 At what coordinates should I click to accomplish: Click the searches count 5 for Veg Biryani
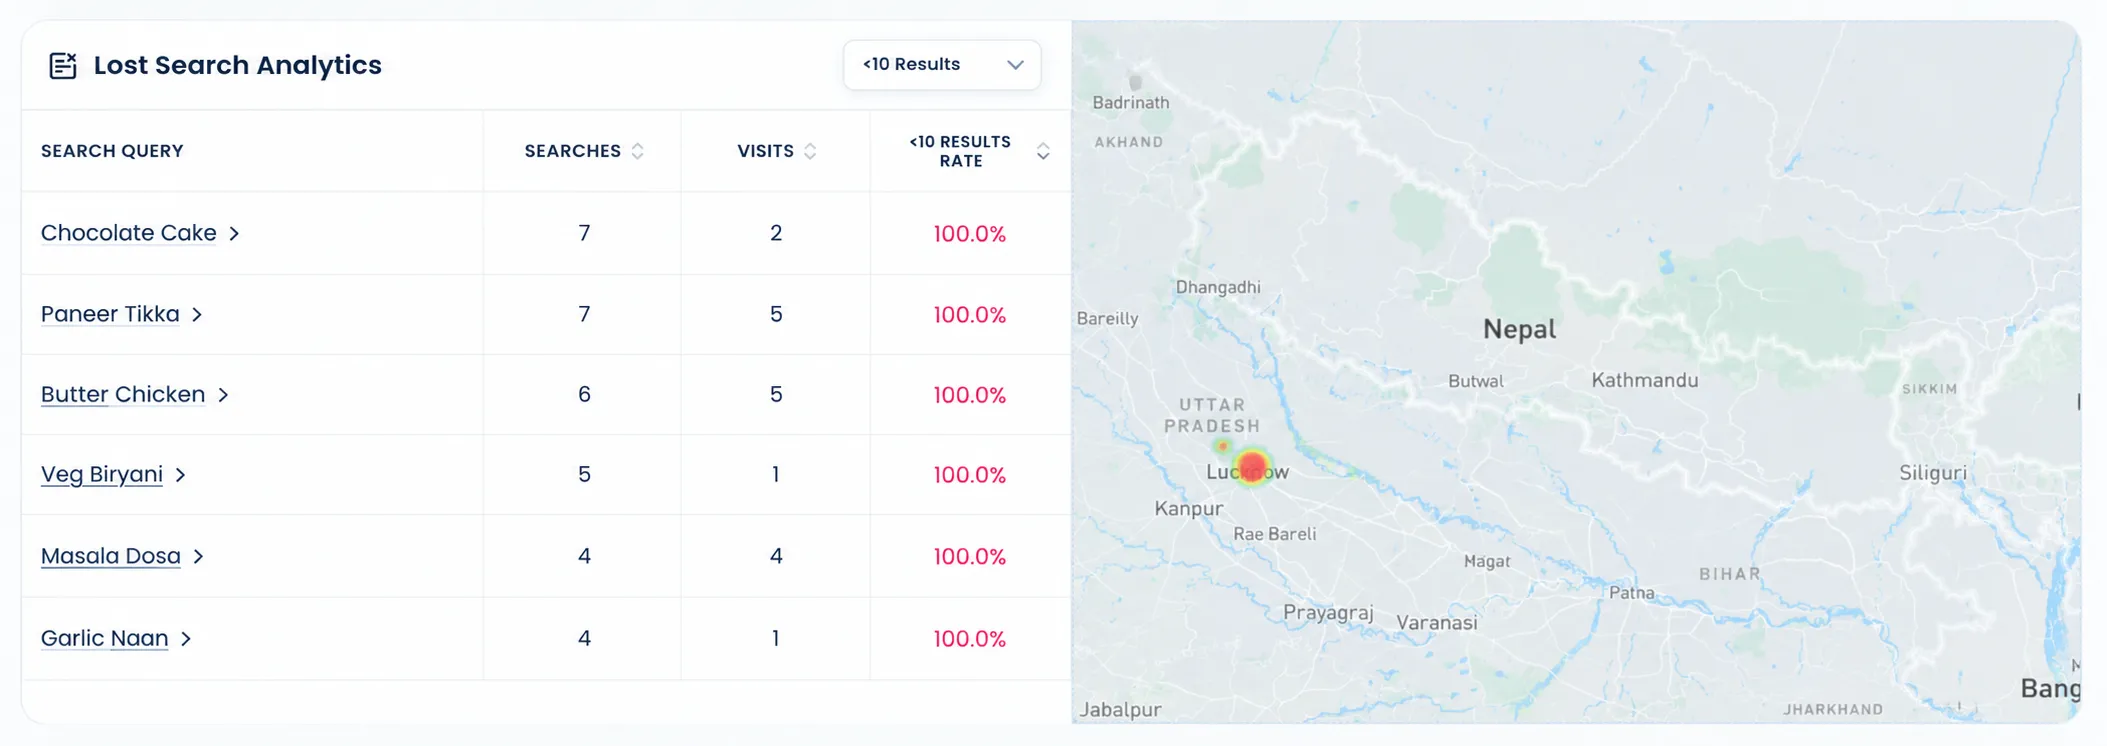pyautogui.click(x=584, y=475)
